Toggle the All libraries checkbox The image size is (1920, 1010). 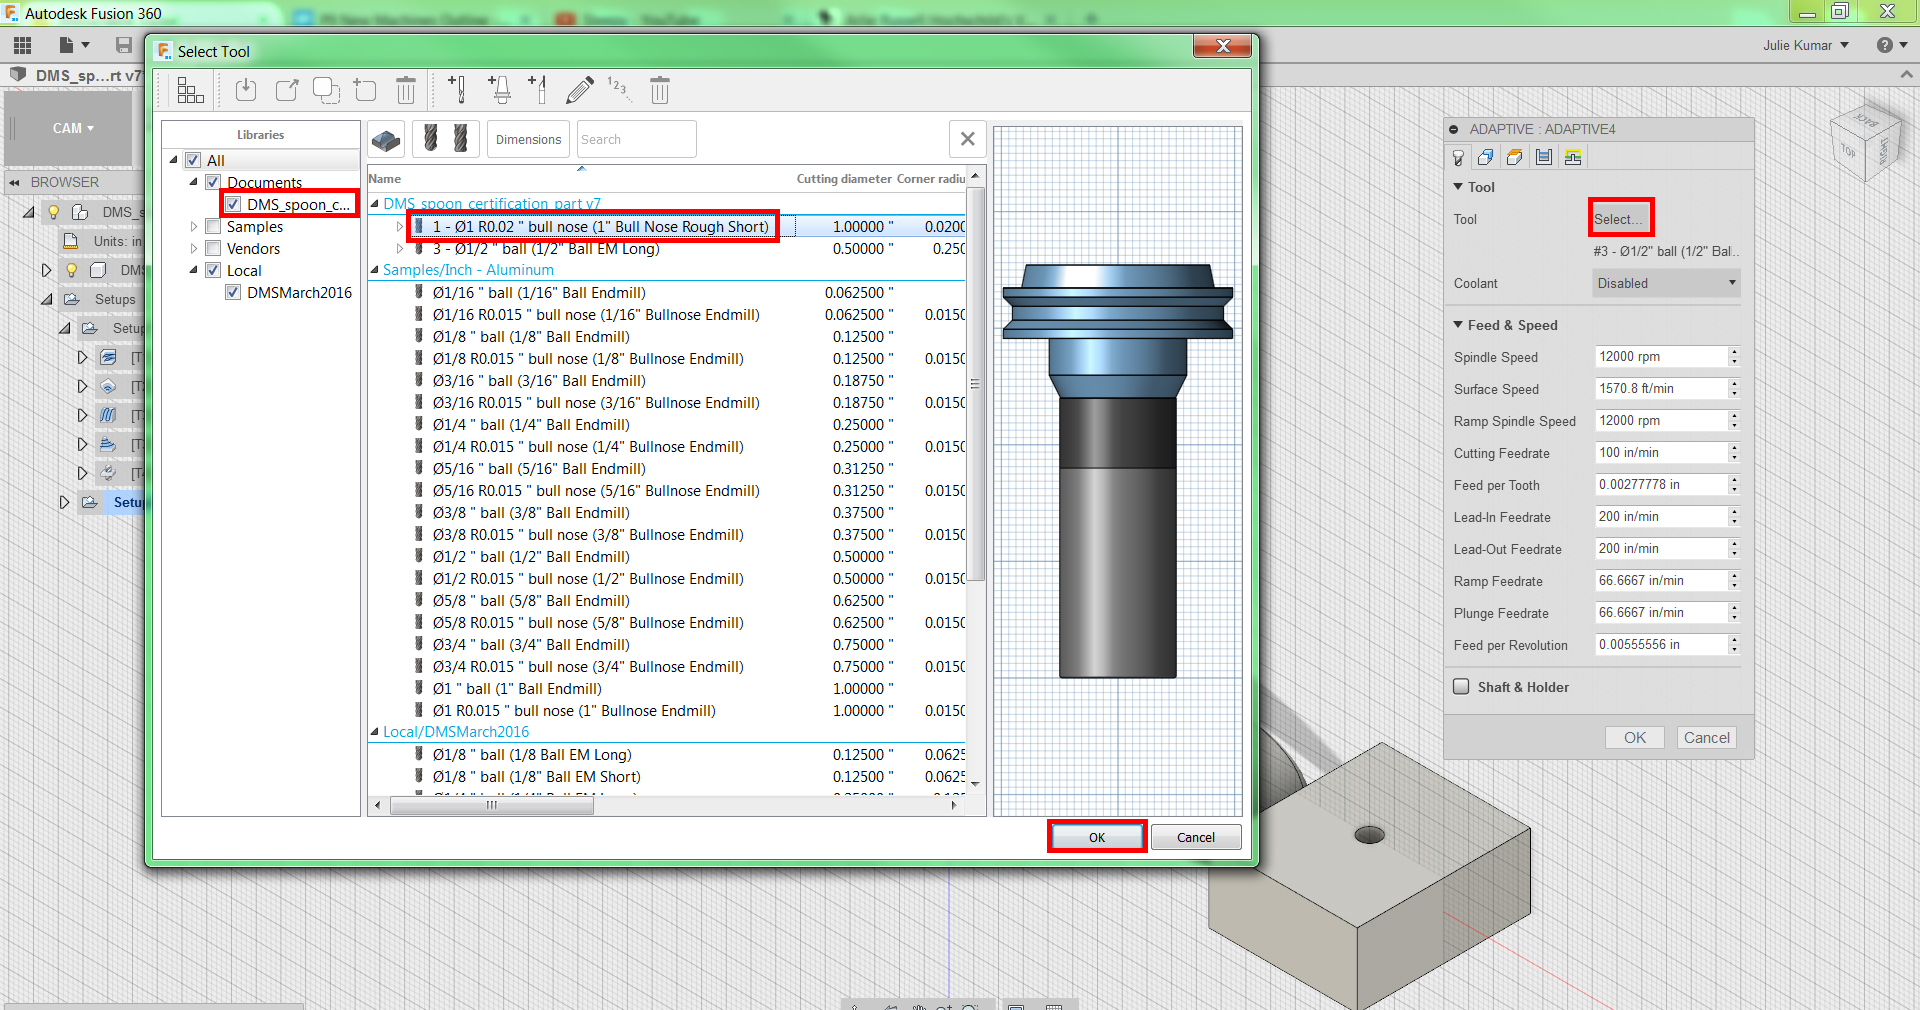coord(193,160)
